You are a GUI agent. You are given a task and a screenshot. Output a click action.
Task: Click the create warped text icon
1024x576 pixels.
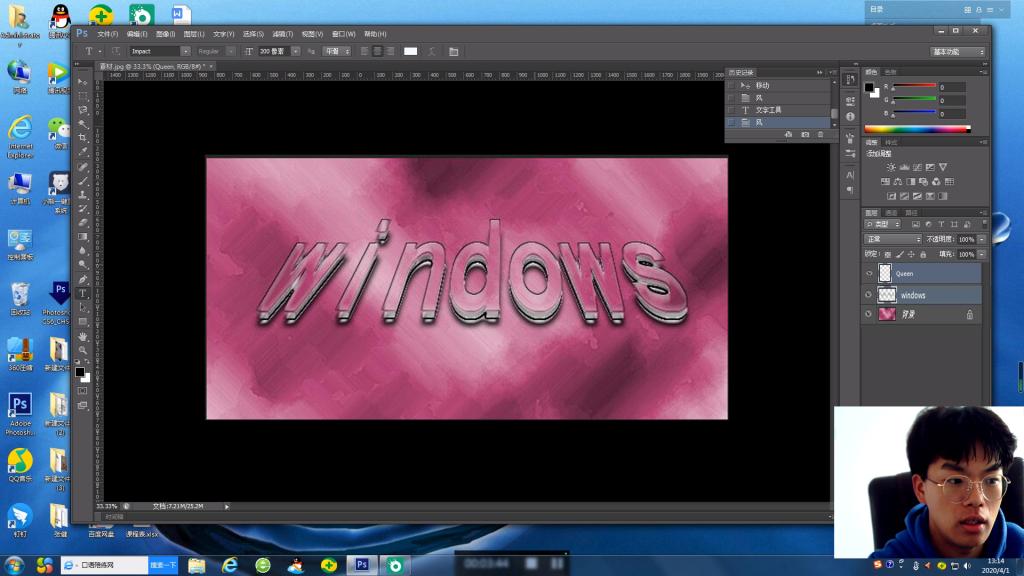tap(433, 51)
